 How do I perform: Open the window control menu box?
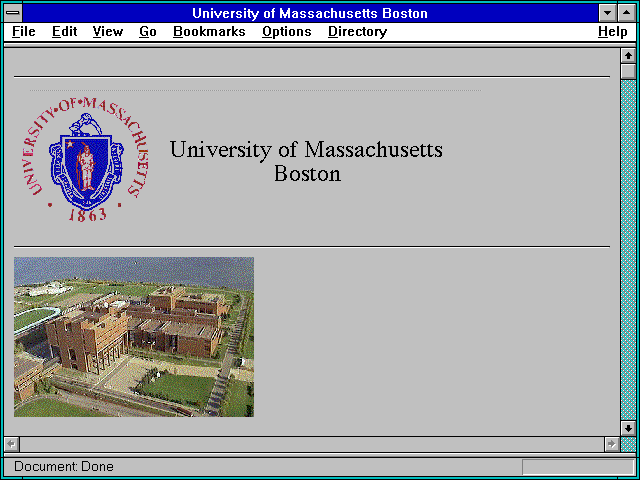click(x=13, y=13)
